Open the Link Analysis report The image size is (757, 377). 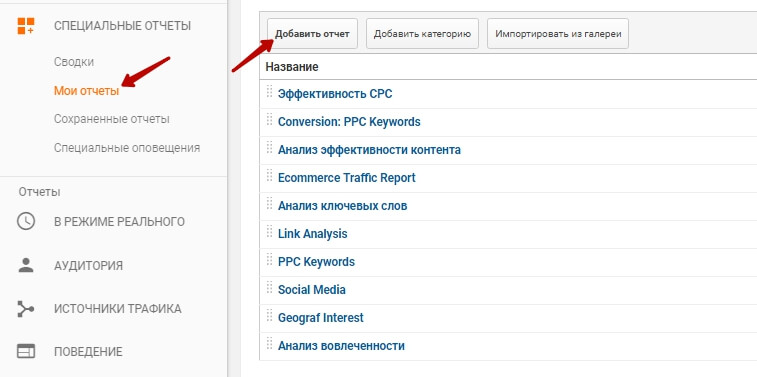coord(312,234)
